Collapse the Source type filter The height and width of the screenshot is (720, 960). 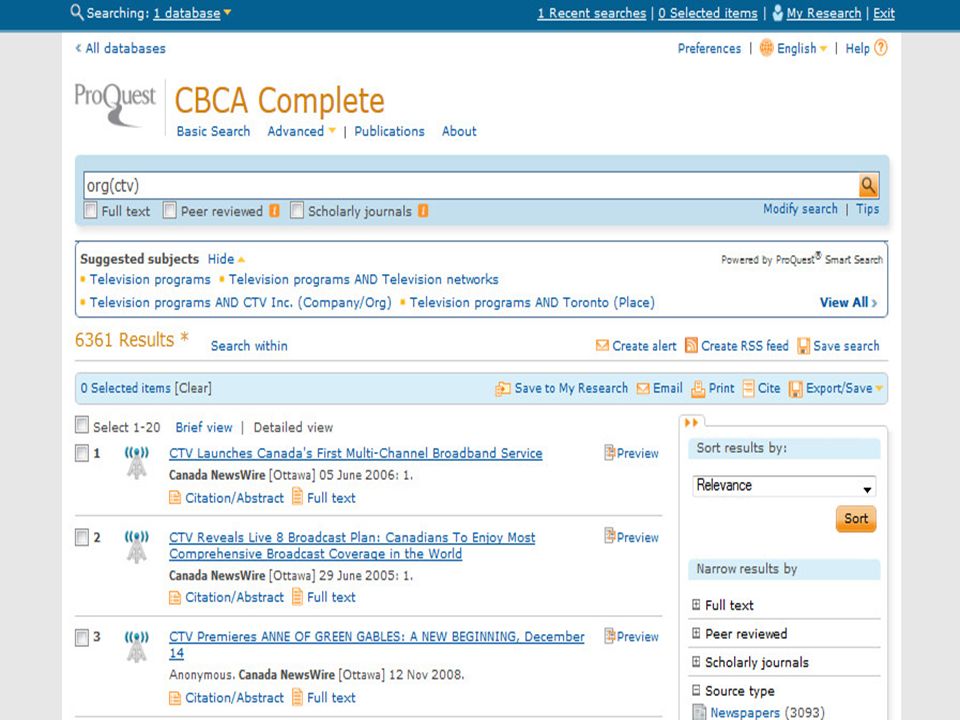pos(696,690)
